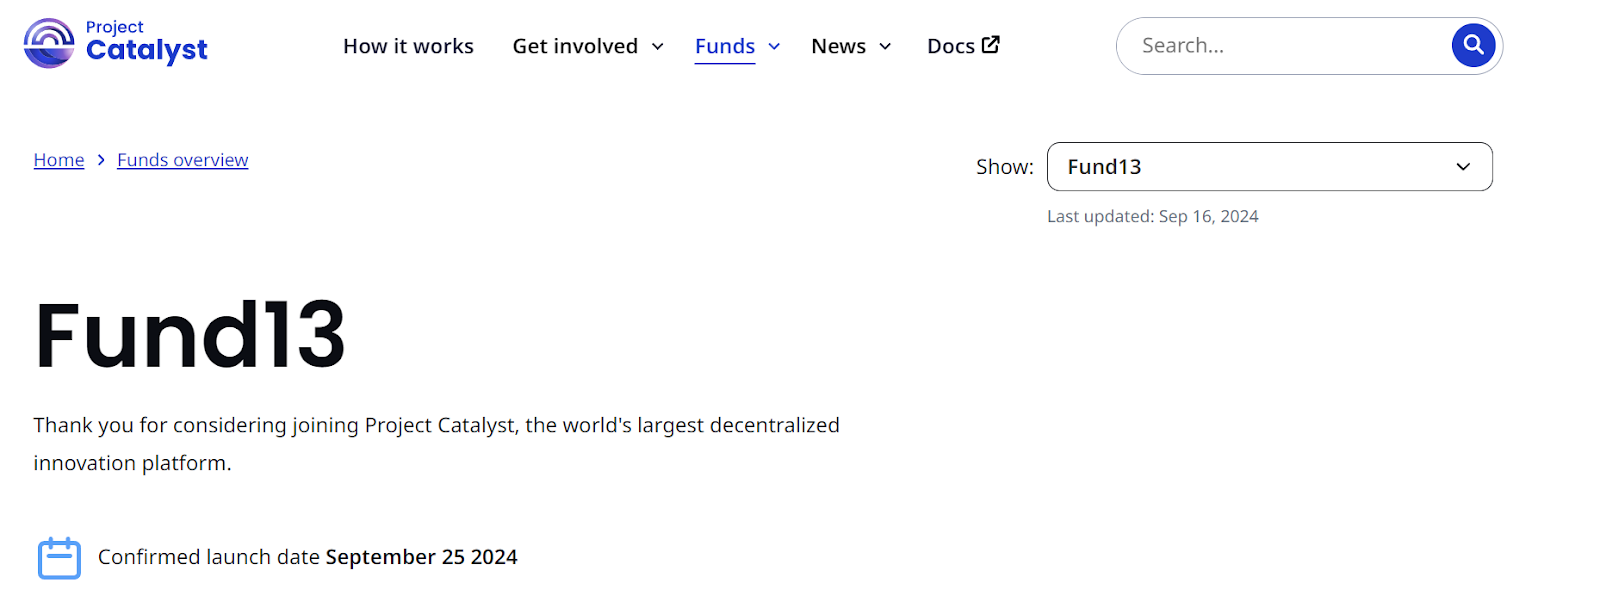Image resolution: width=1600 pixels, height=596 pixels.
Task: Click the blue search magnifier button
Action: pos(1473,45)
